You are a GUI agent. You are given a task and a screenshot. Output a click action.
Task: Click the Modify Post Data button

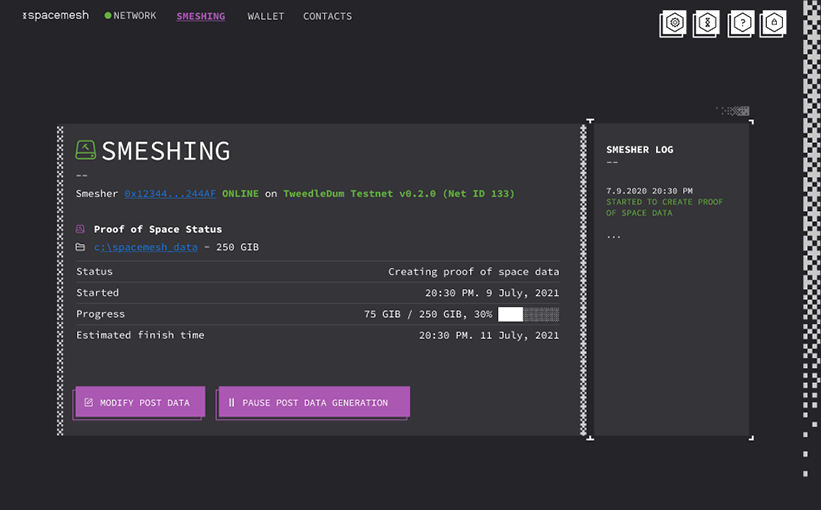(x=140, y=402)
